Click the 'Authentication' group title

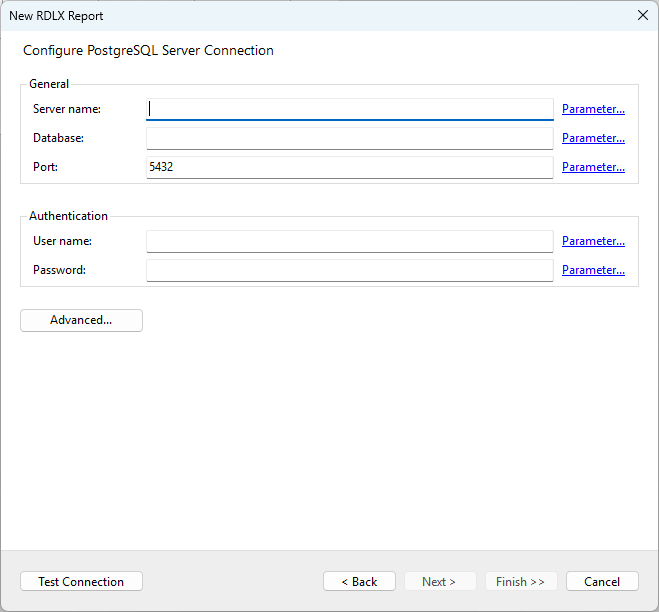click(x=69, y=216)
